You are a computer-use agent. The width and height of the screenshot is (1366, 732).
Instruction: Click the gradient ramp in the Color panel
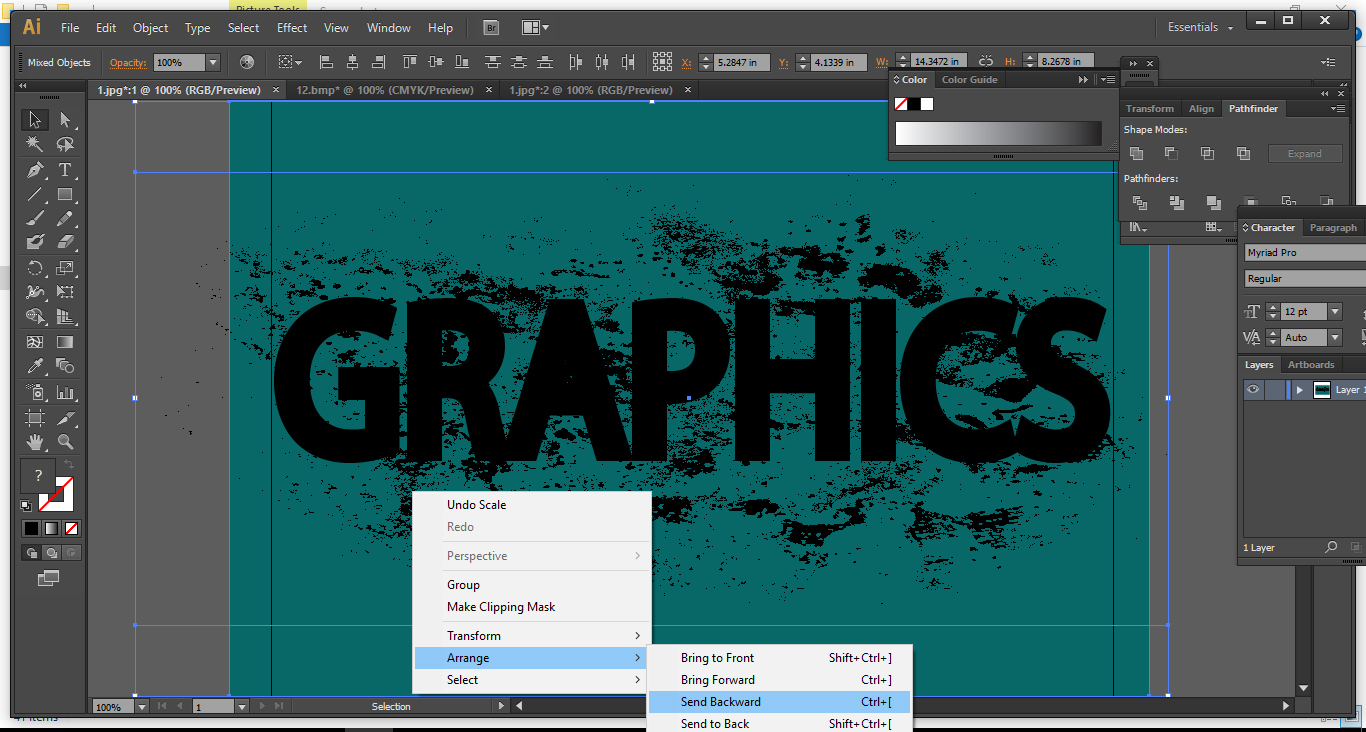[998, 133]
